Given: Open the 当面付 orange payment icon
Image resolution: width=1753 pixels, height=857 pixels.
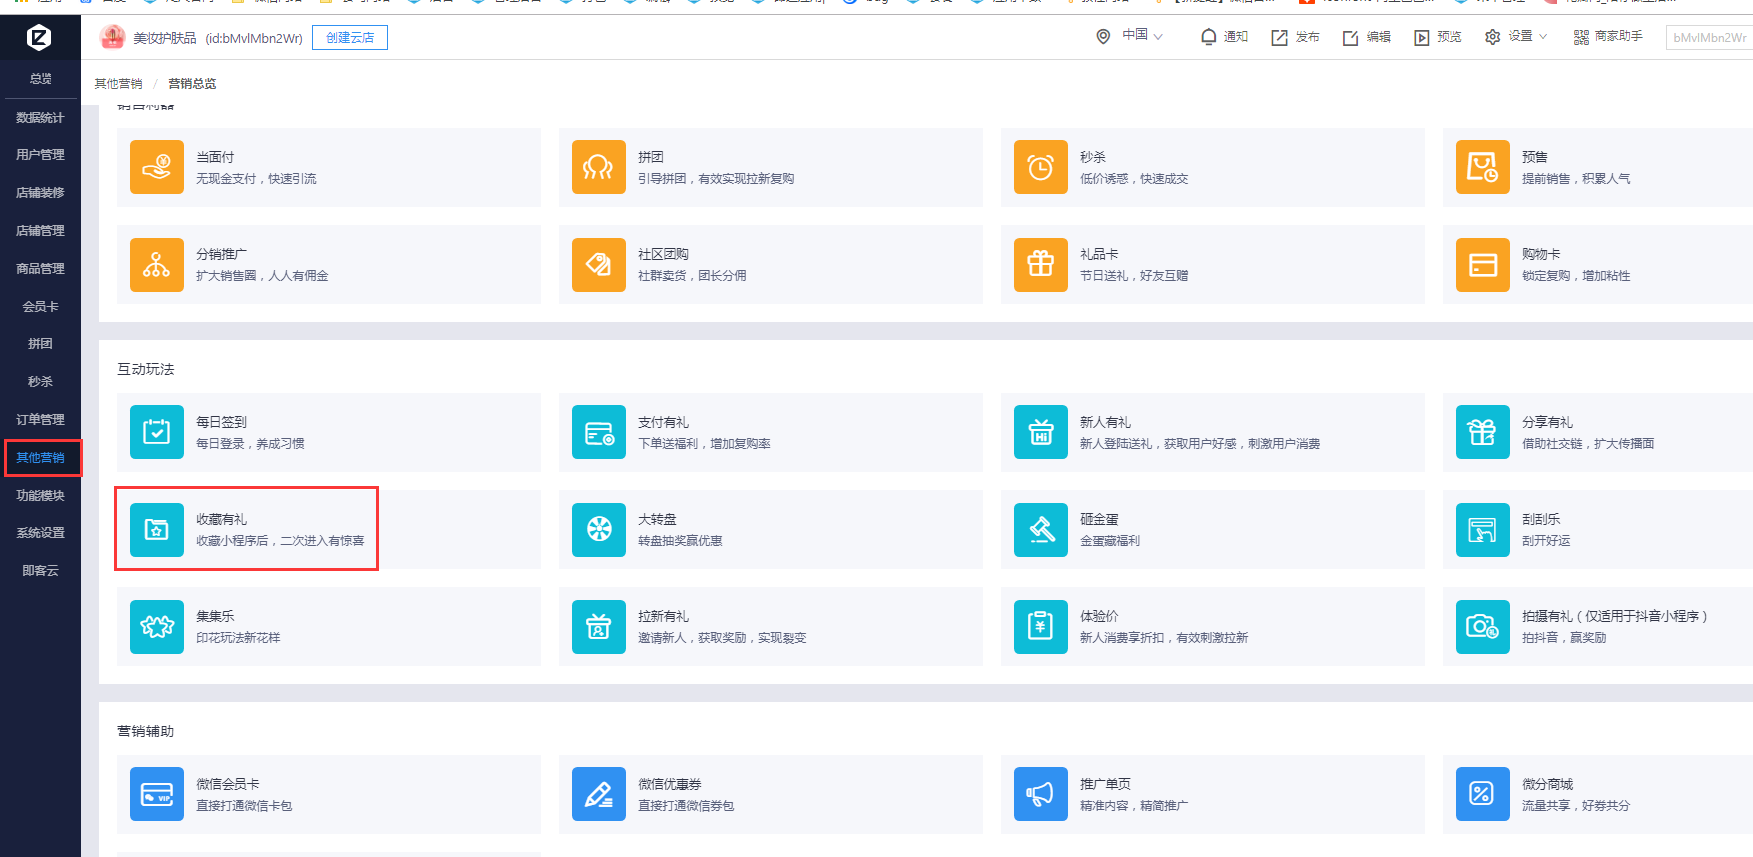Looking at the screenshot, I should [x=157, y=167].
